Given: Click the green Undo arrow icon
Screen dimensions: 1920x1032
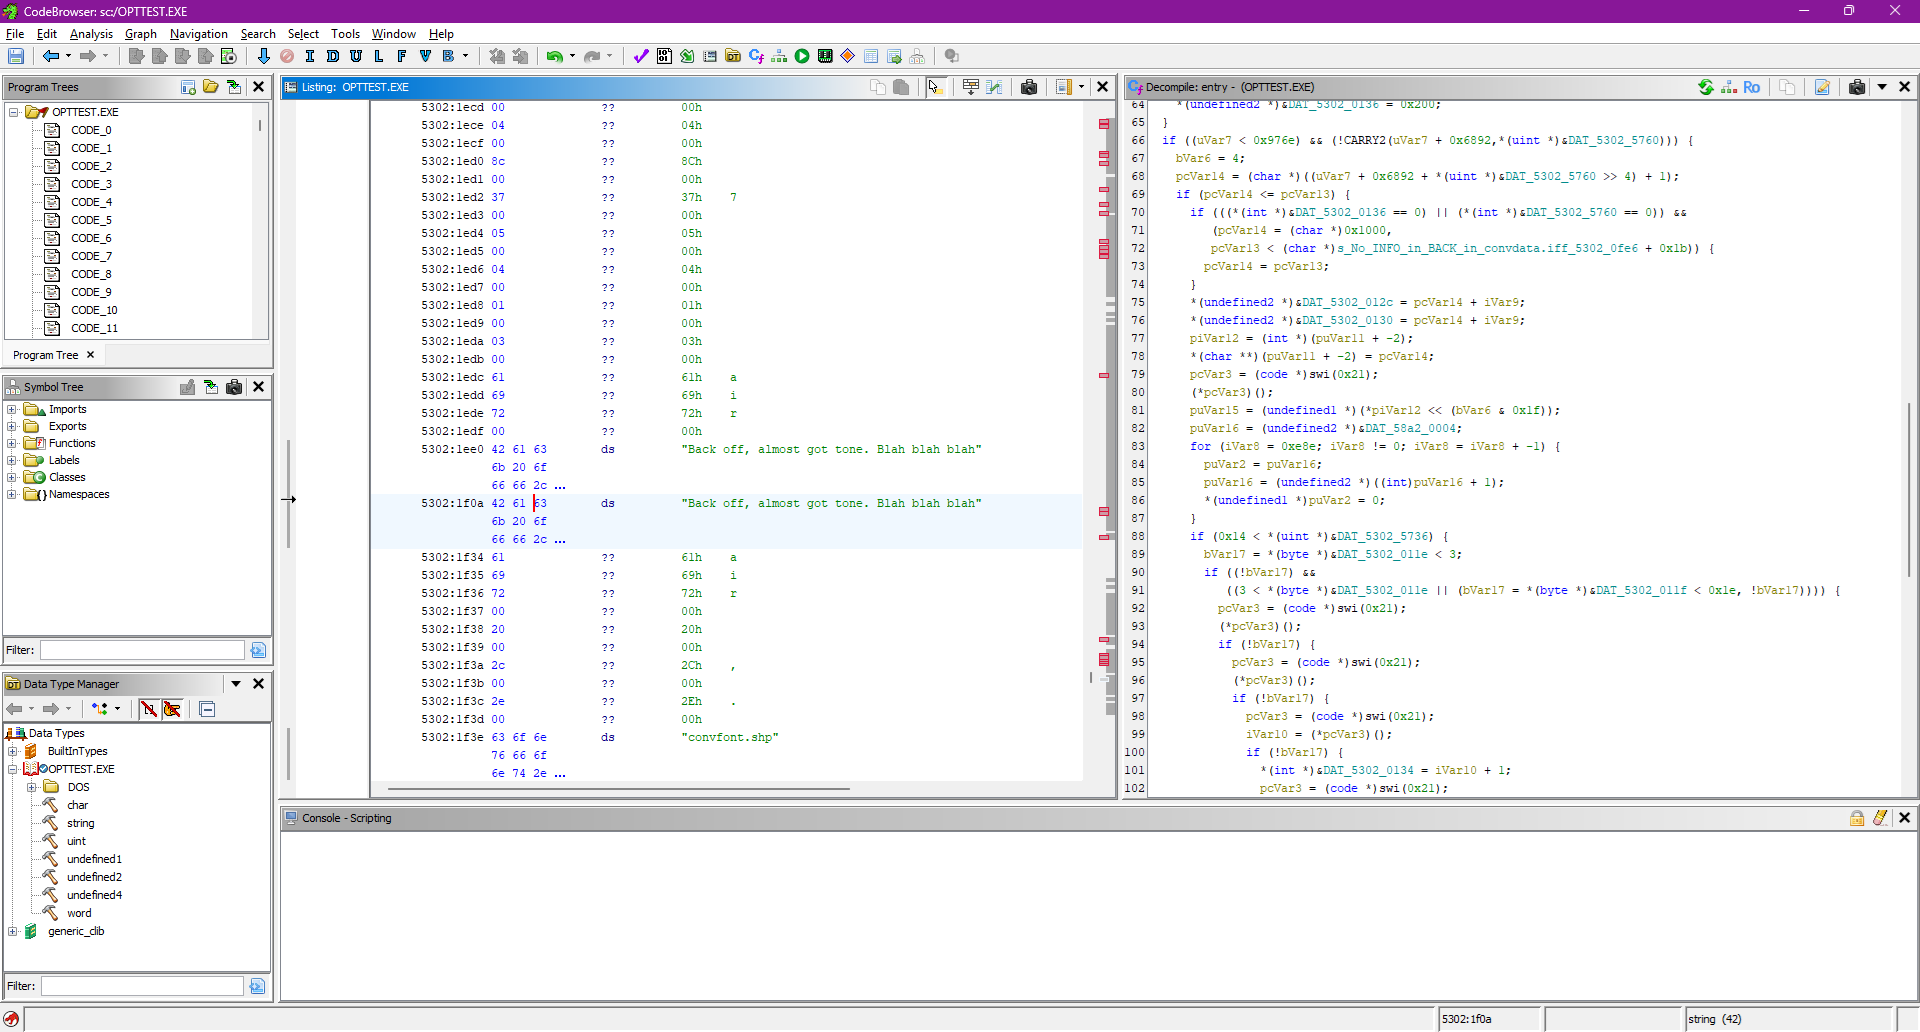Looking at the screenshot, I should [554, 56].
